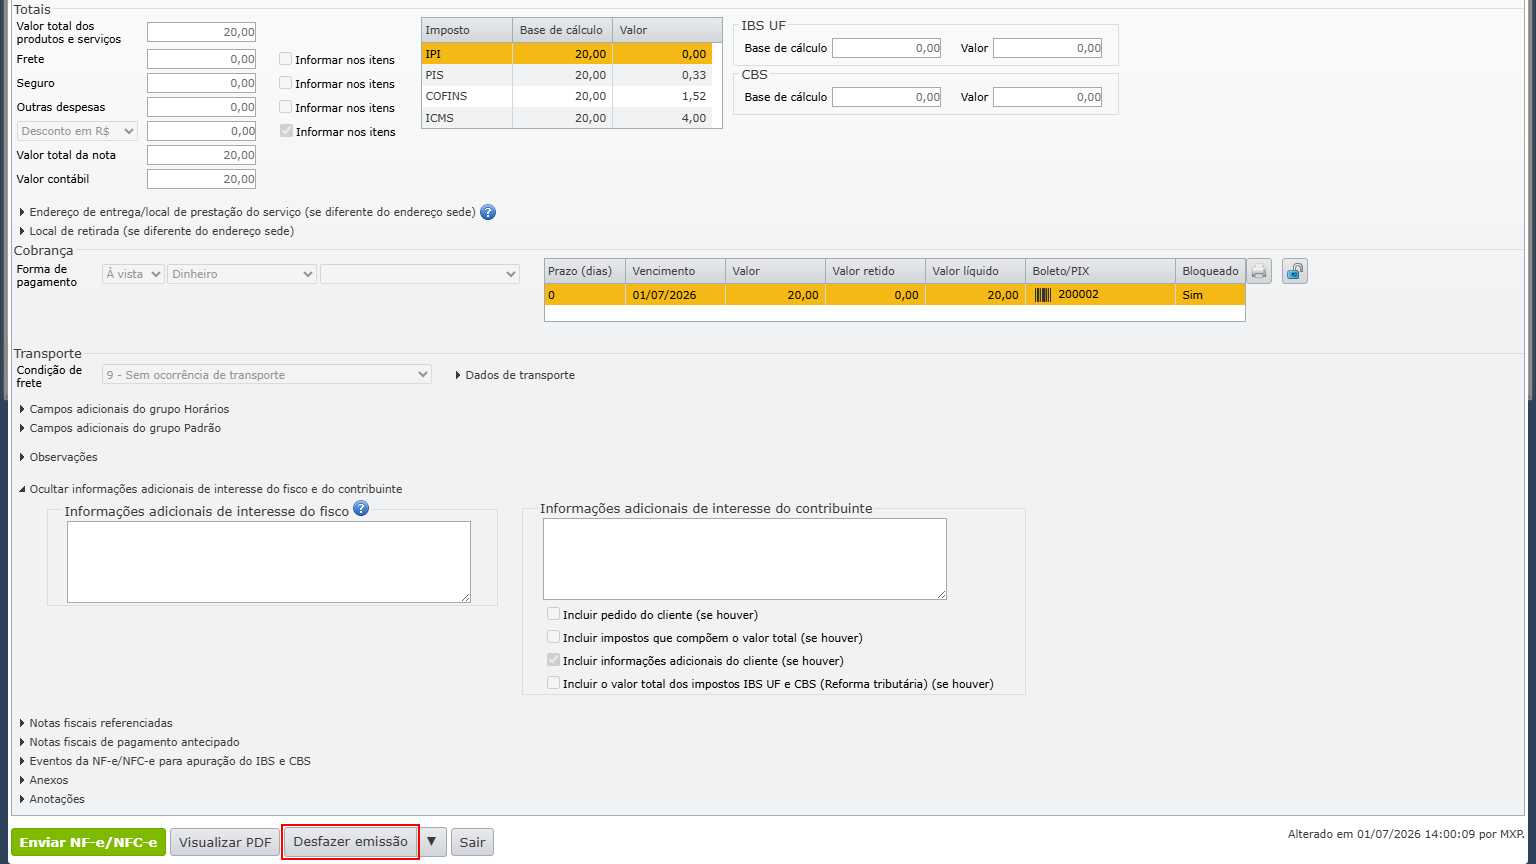The height and width of the screenshot is (864, 1536).
Task: Toggle Informar nos itens for Seguro
Action: point(286,83)
